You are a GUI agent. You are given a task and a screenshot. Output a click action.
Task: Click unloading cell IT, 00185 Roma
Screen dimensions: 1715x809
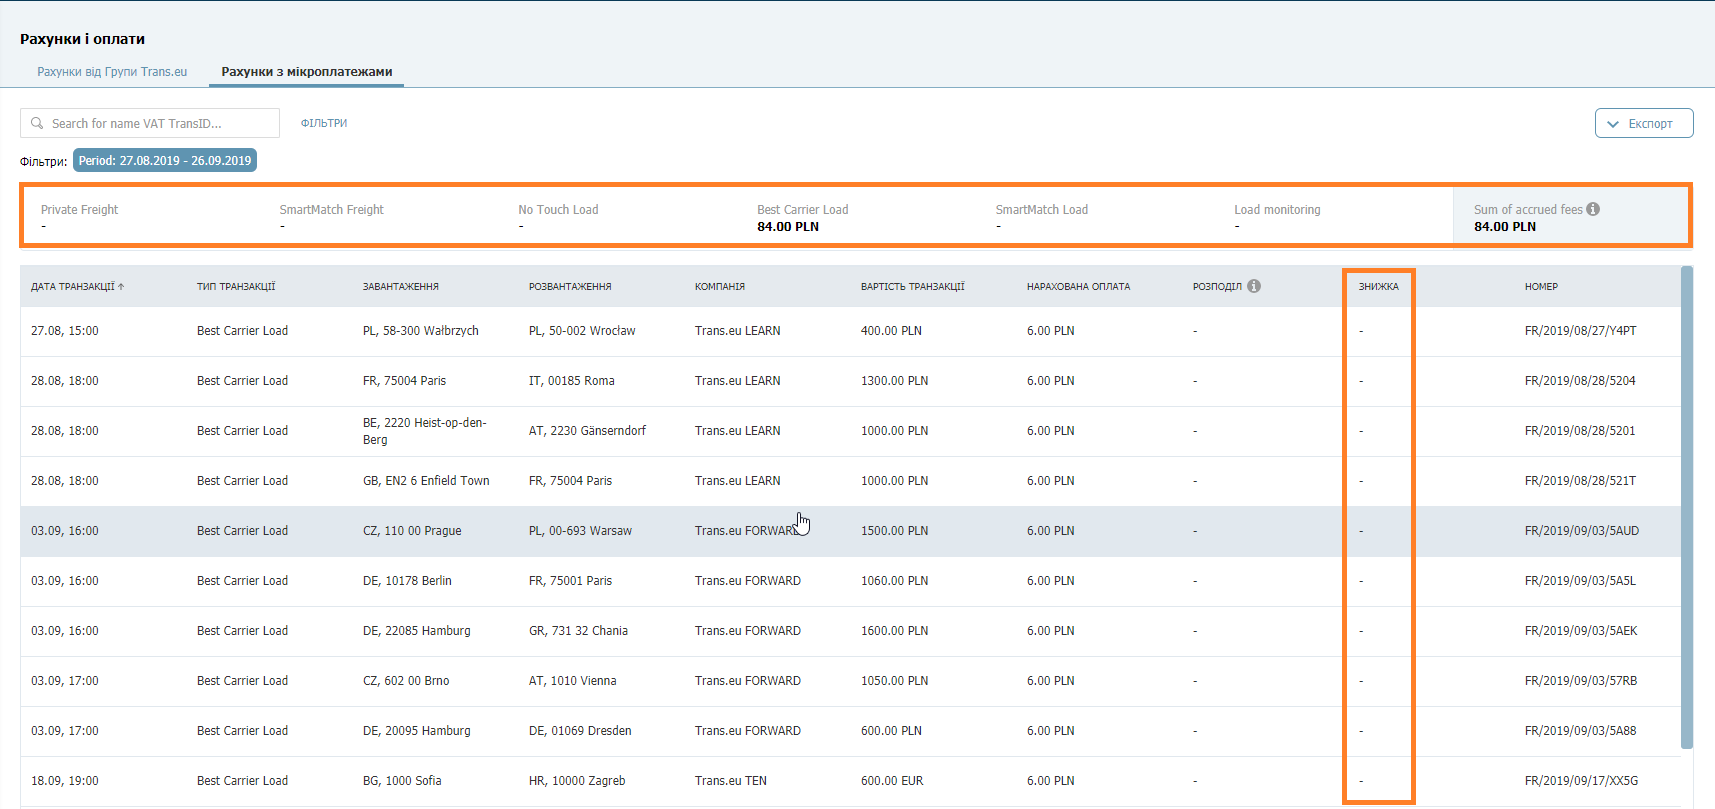tap(571, 381)
